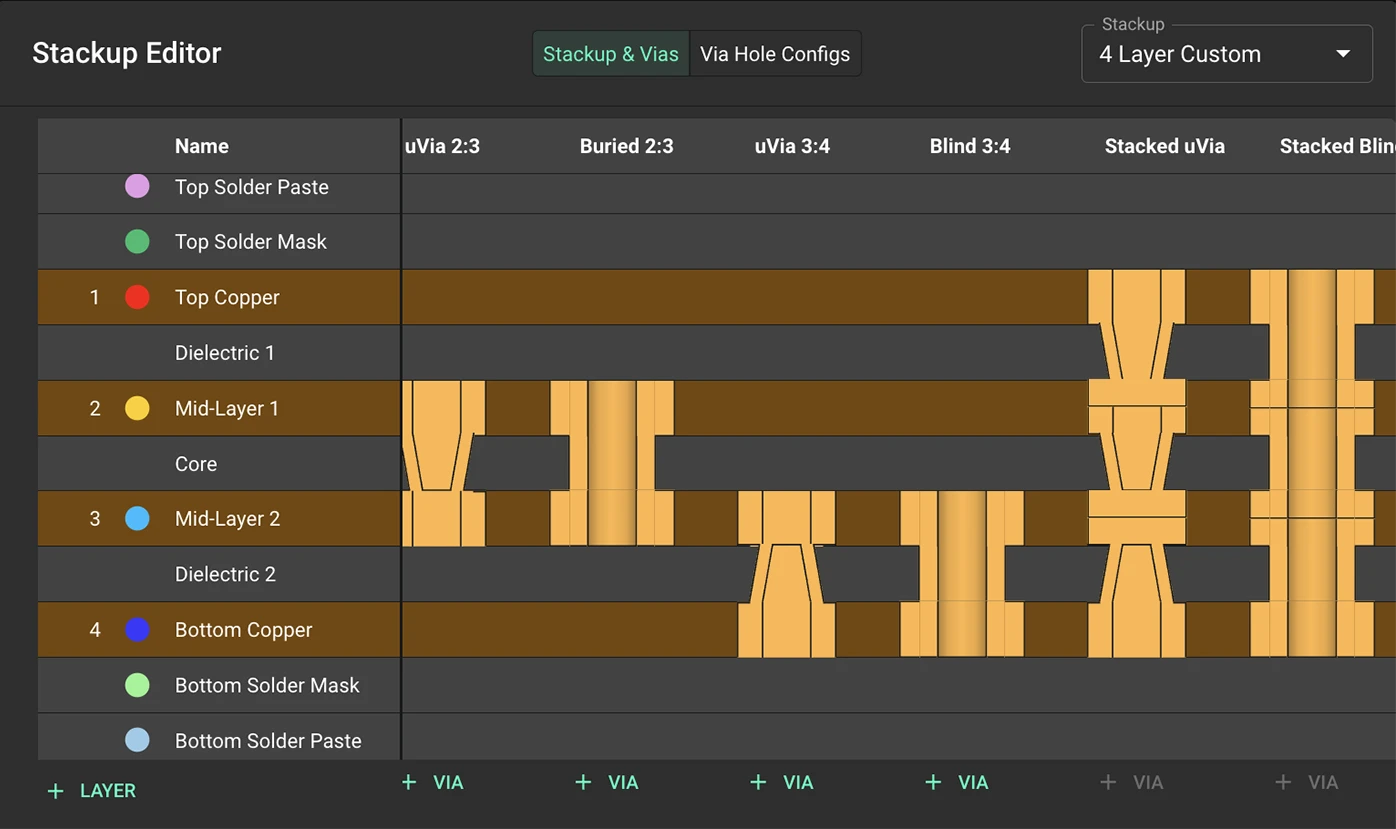Select the Stackup & Vias tab

(x=610, y=53)
